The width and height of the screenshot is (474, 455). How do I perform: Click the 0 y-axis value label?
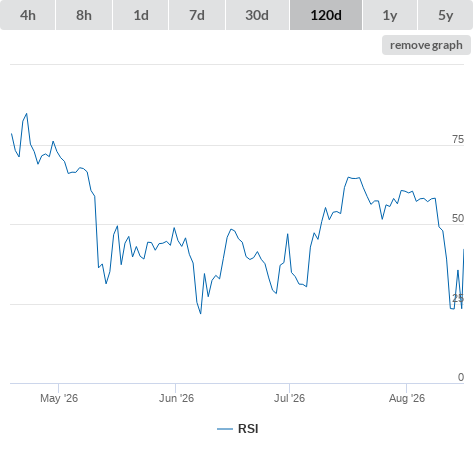(x=461, y=377)
